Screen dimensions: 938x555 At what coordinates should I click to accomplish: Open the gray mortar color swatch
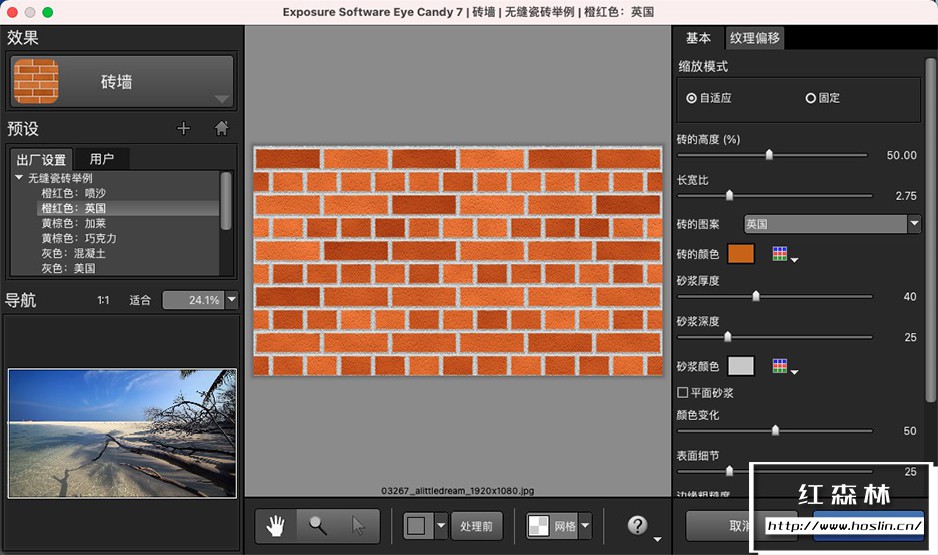741,365
